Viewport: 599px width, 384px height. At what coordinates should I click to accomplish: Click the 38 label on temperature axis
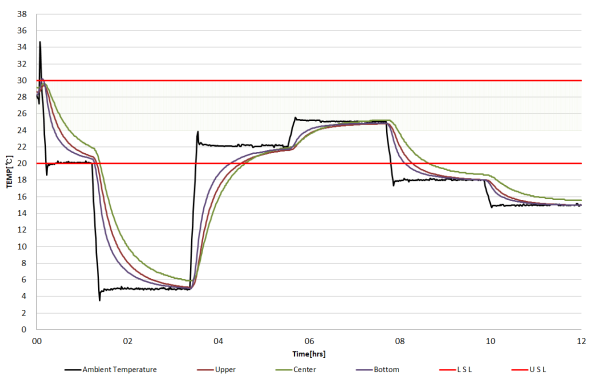point(22,14)
